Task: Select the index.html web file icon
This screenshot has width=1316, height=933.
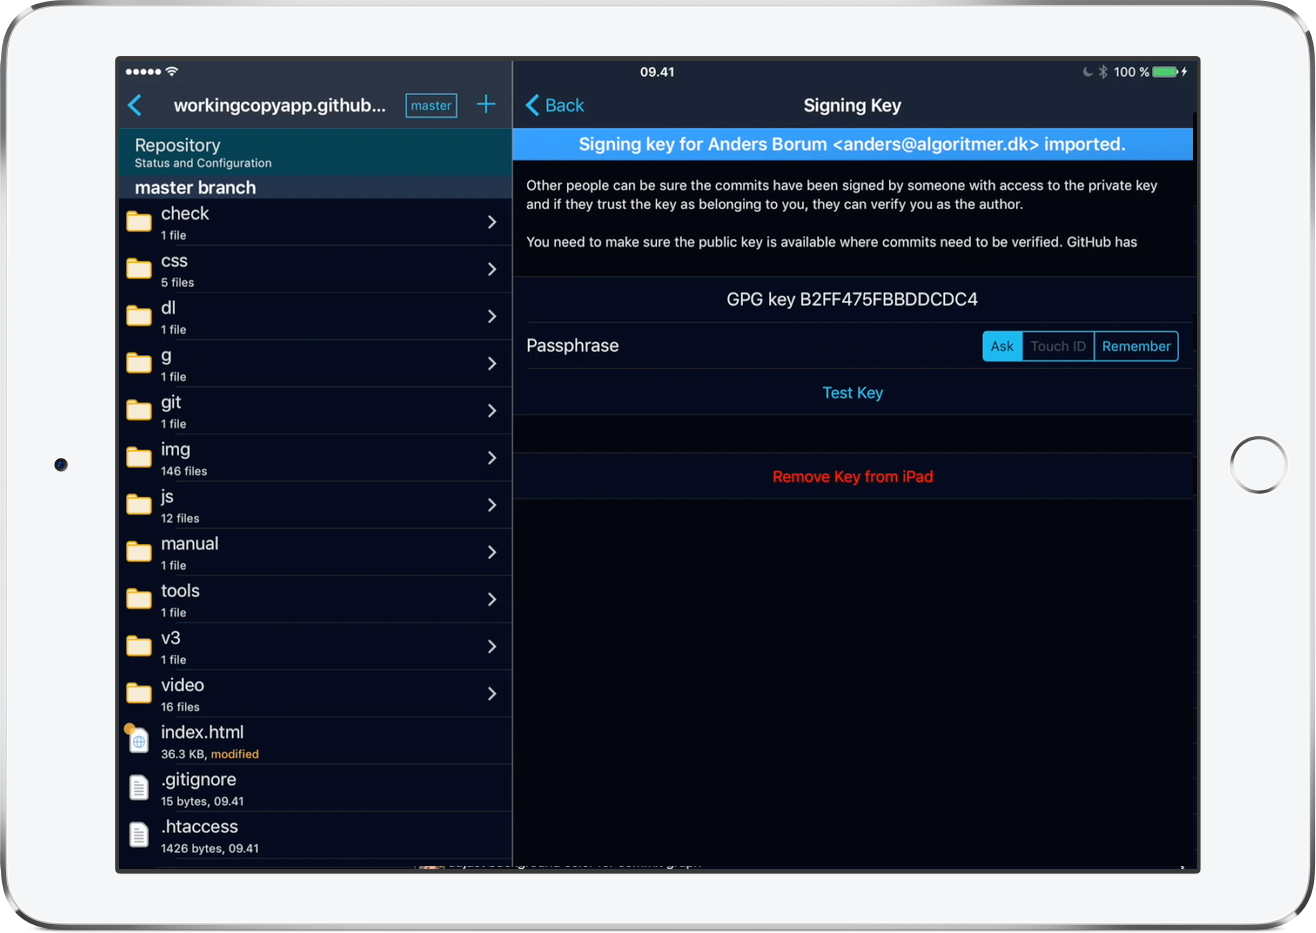Action: pos(139,741)
